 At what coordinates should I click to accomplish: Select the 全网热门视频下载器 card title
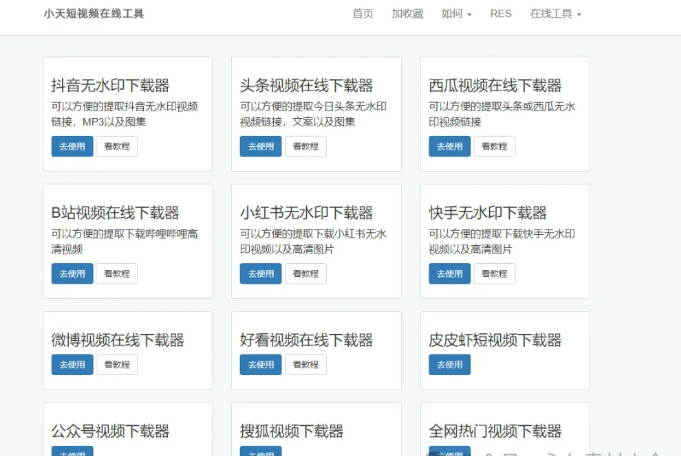point(495,431)
